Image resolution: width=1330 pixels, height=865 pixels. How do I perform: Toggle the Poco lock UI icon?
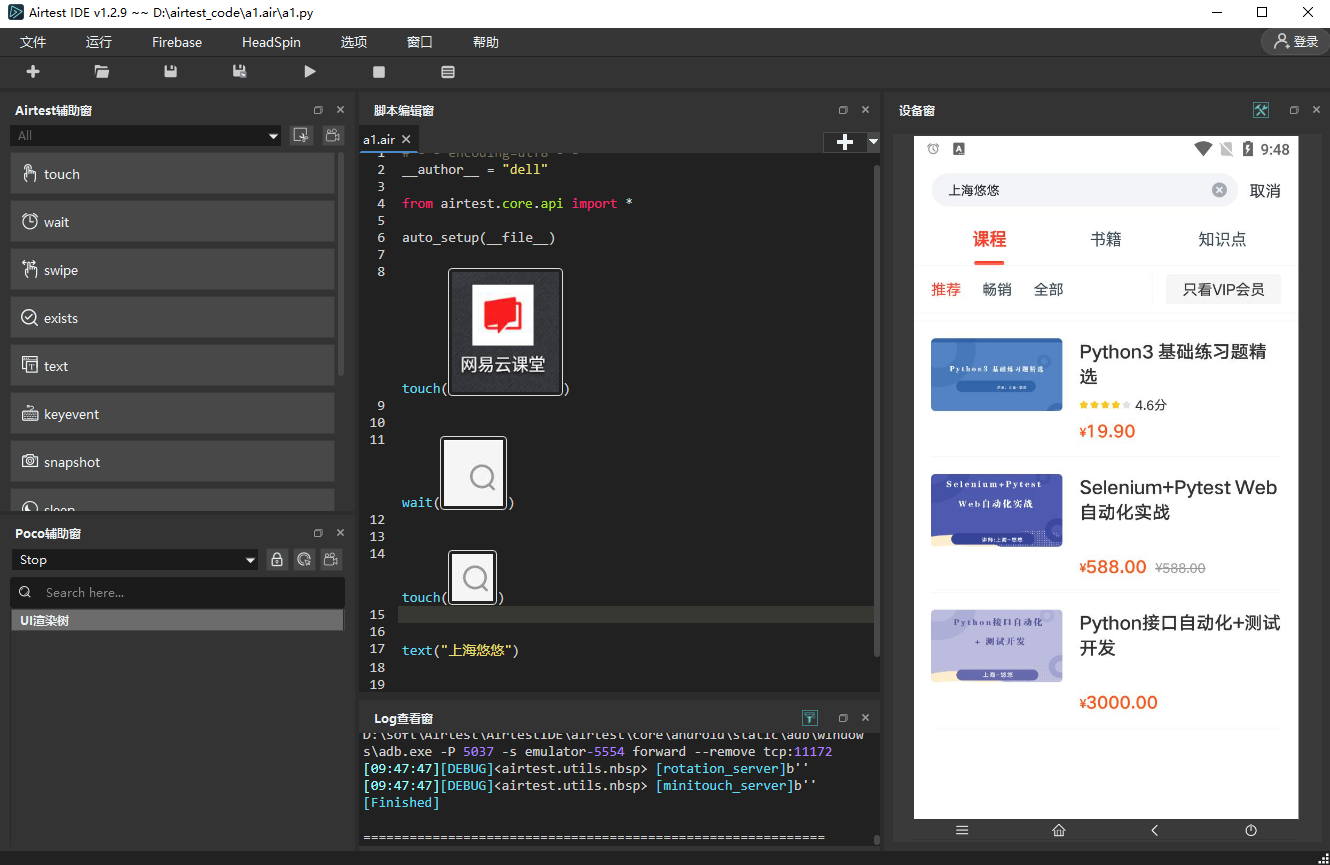click(277, 560)
